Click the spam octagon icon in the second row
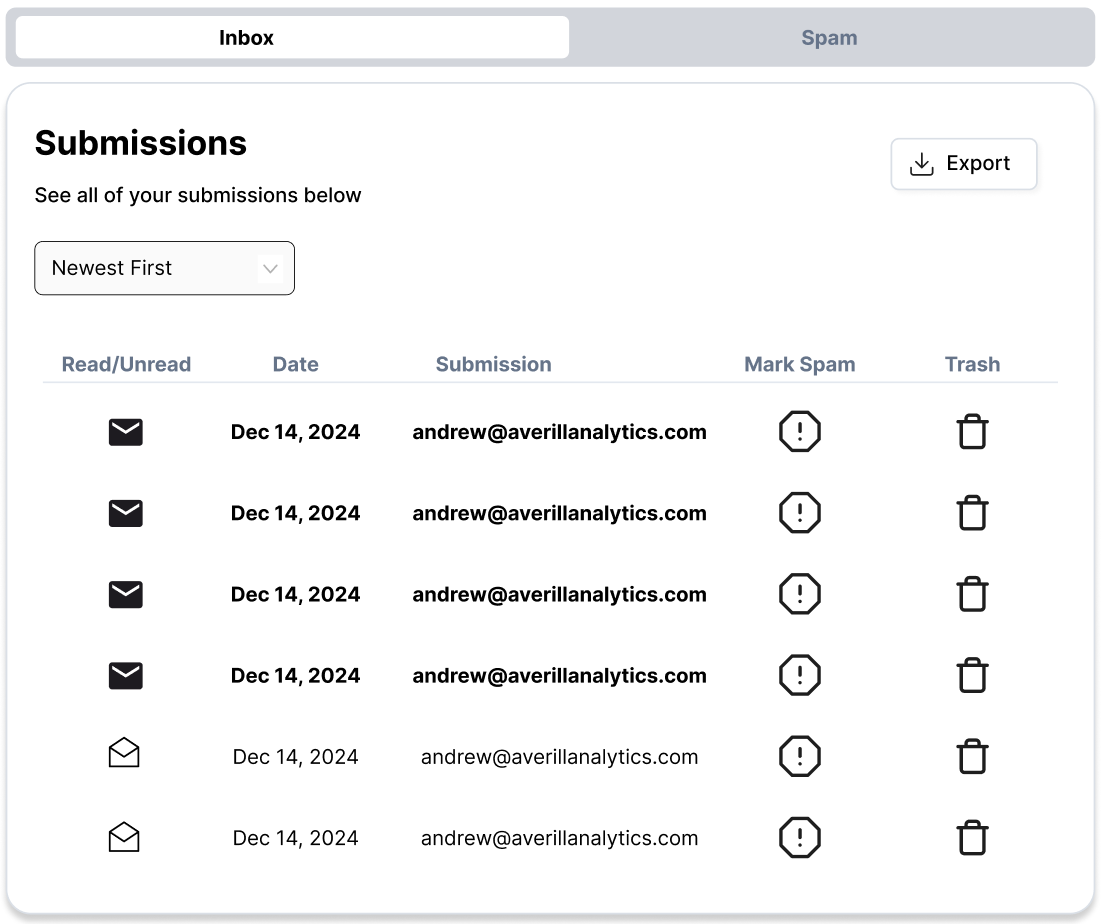The image size is (1103, 924). [800, 513]
